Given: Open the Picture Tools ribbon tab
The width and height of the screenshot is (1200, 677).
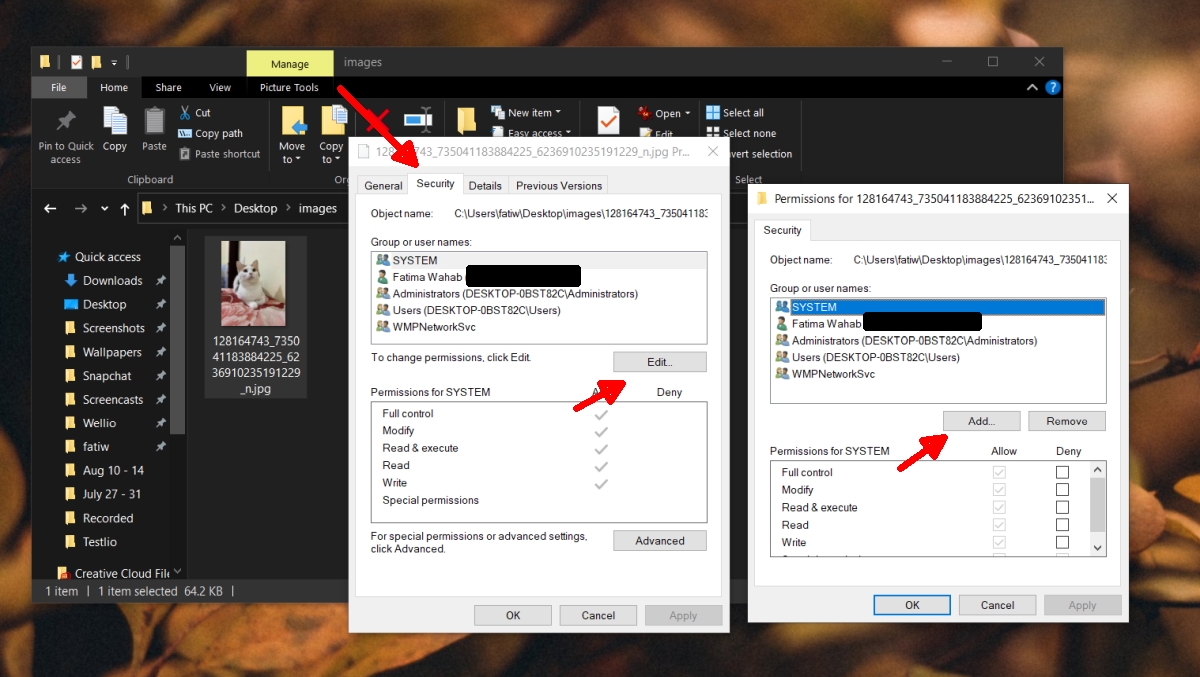Looking at the screenshot, I should tap(289, 87).
